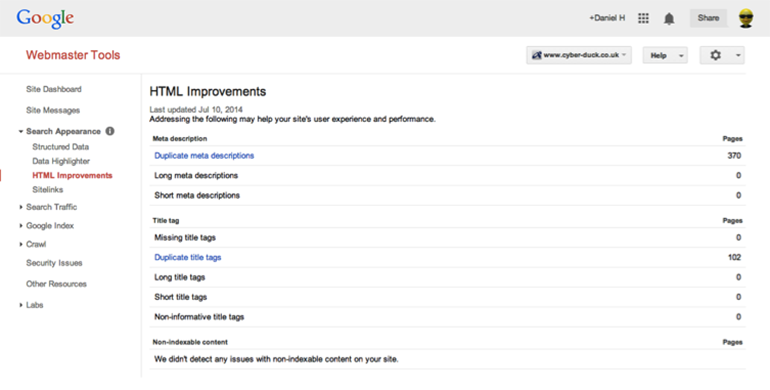Screen dimensions: 770x390
Task: Open the +Daniel H profile link
Action: click(x=607, y=18)
